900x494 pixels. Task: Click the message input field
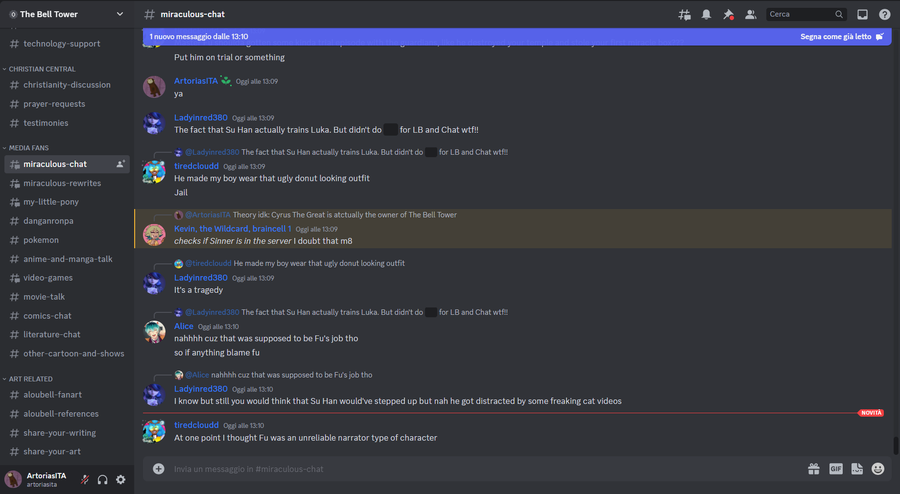coord(480,468)
